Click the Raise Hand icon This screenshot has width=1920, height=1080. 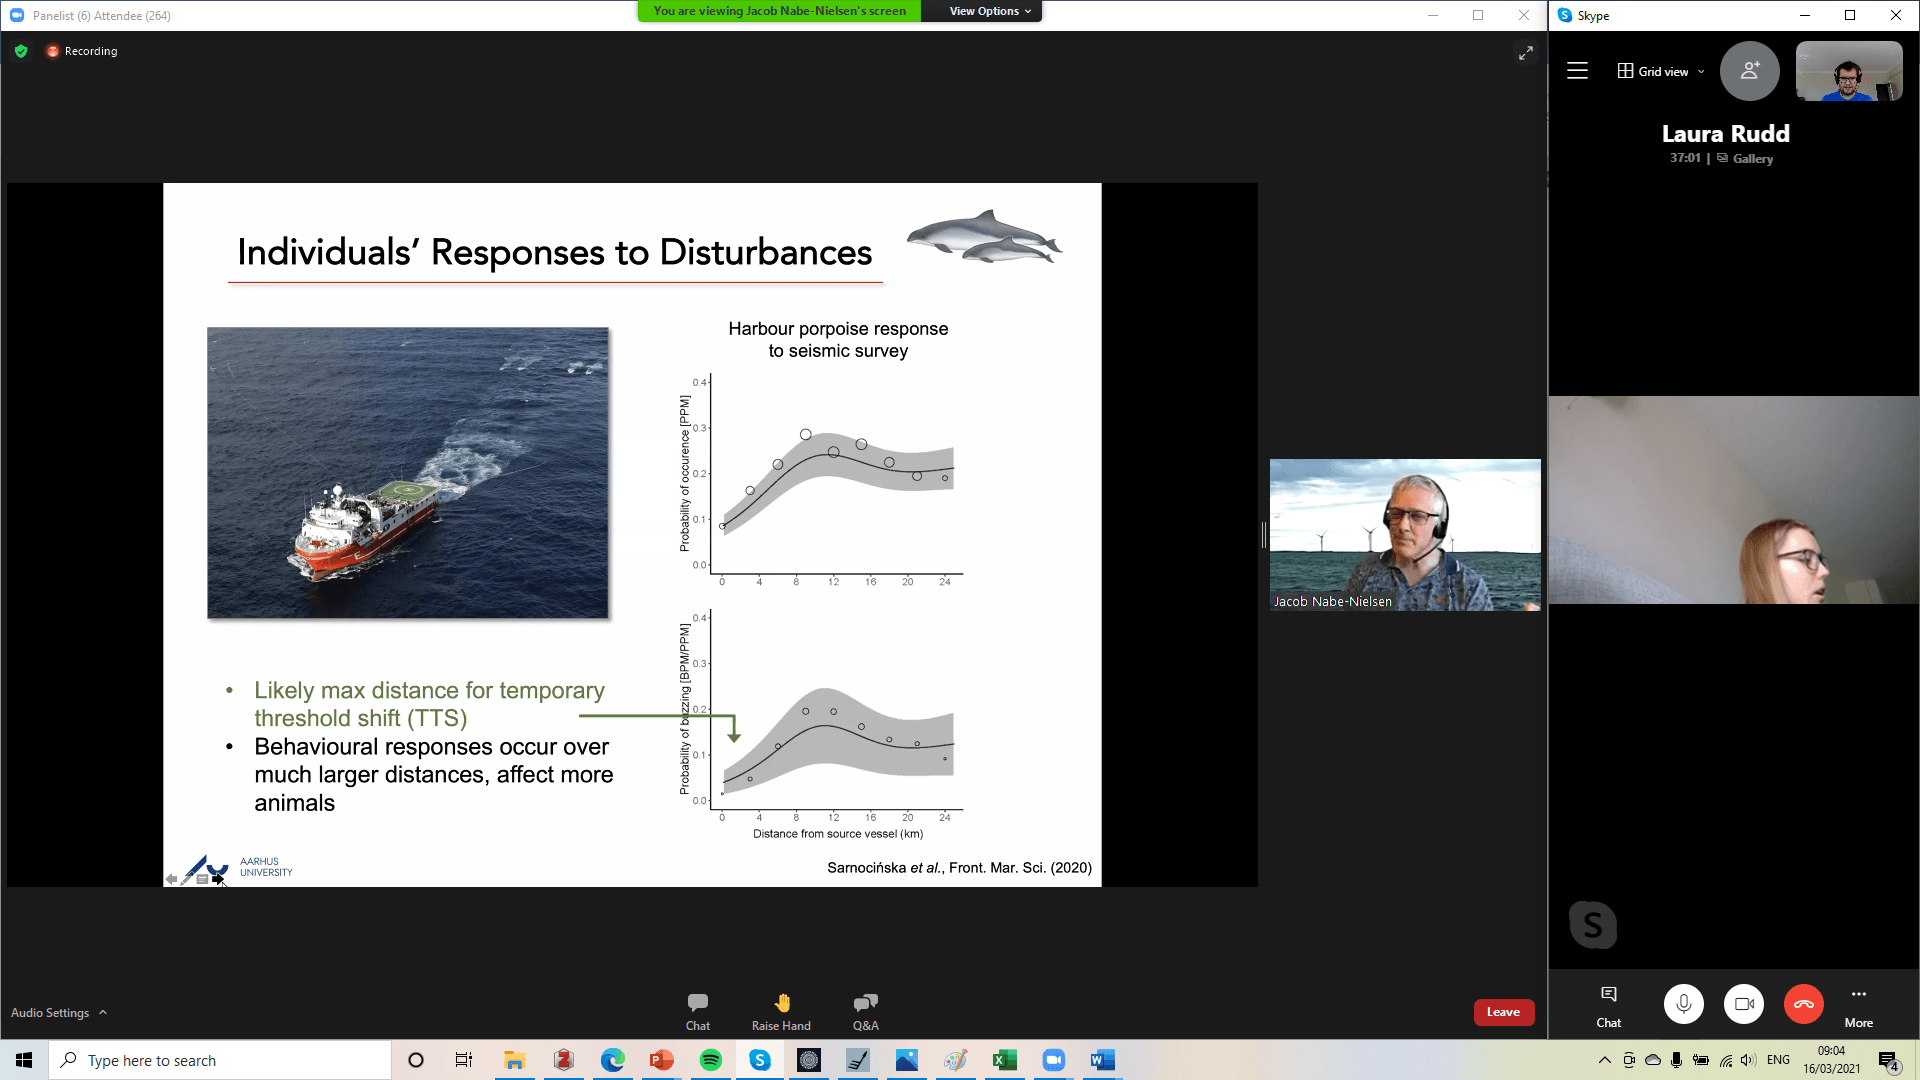click(x=782, y=1010)
